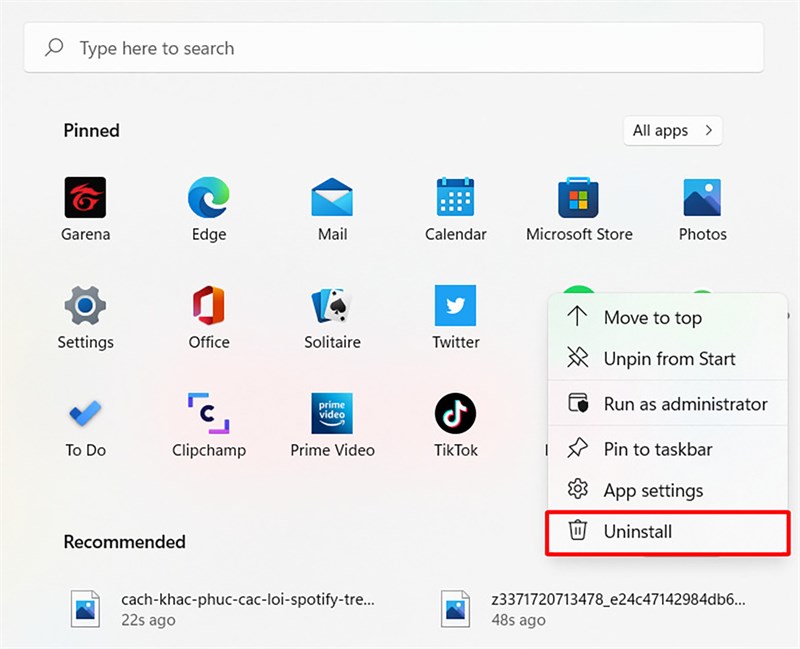Open Microsoft To Do
Screen dimensions: 800x649
pos(85,417)
